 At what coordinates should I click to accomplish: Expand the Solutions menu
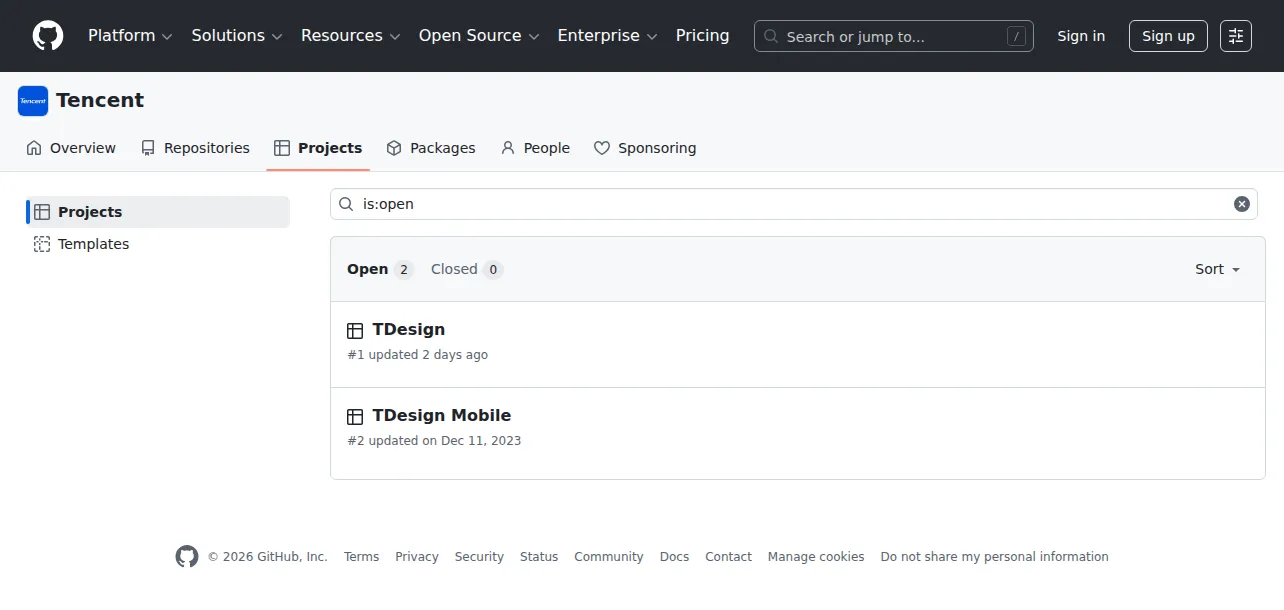[237, 36]
